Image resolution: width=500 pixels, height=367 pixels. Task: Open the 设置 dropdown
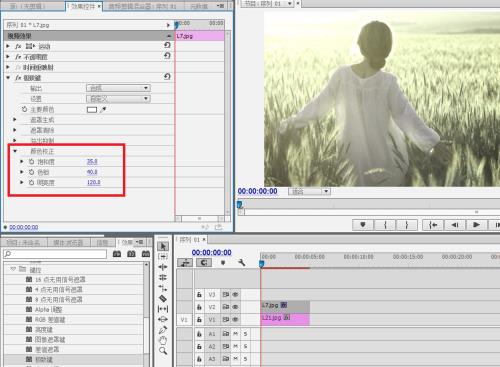tap(118, 99)
